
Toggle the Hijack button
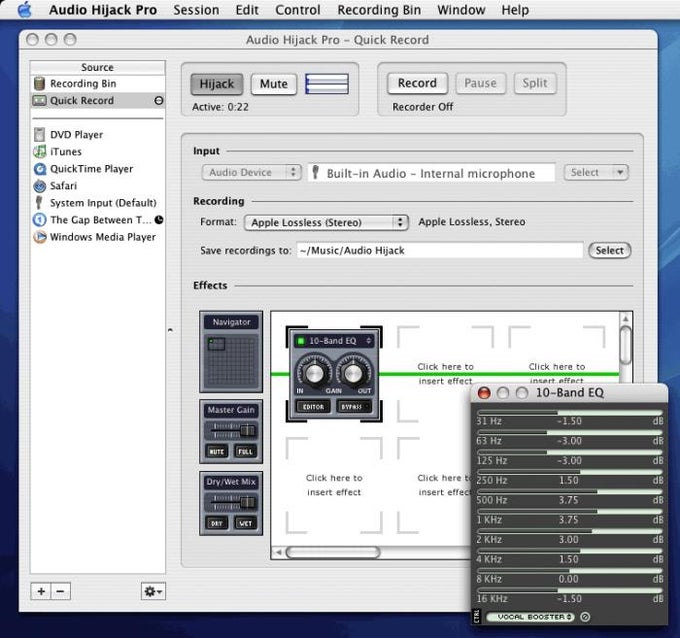(217, 84)
